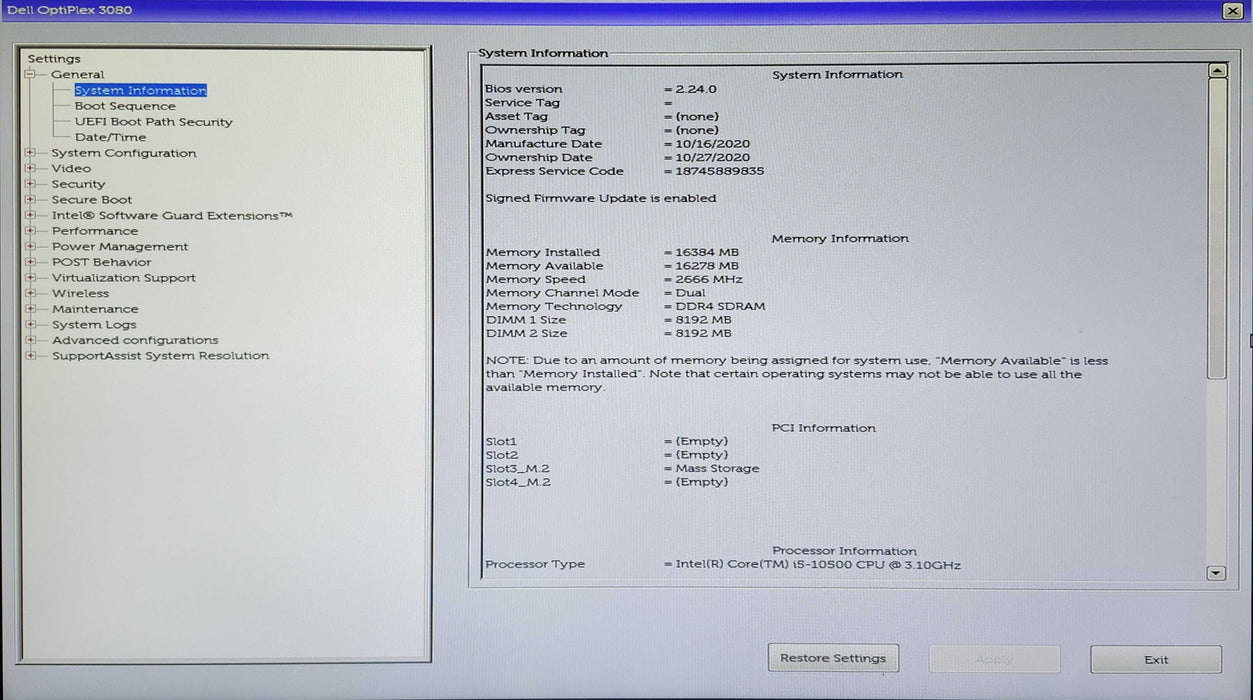This screenshot has width=1253, height=700.
Task: Select the Advanced configurations label
Action: pos(135,340)
